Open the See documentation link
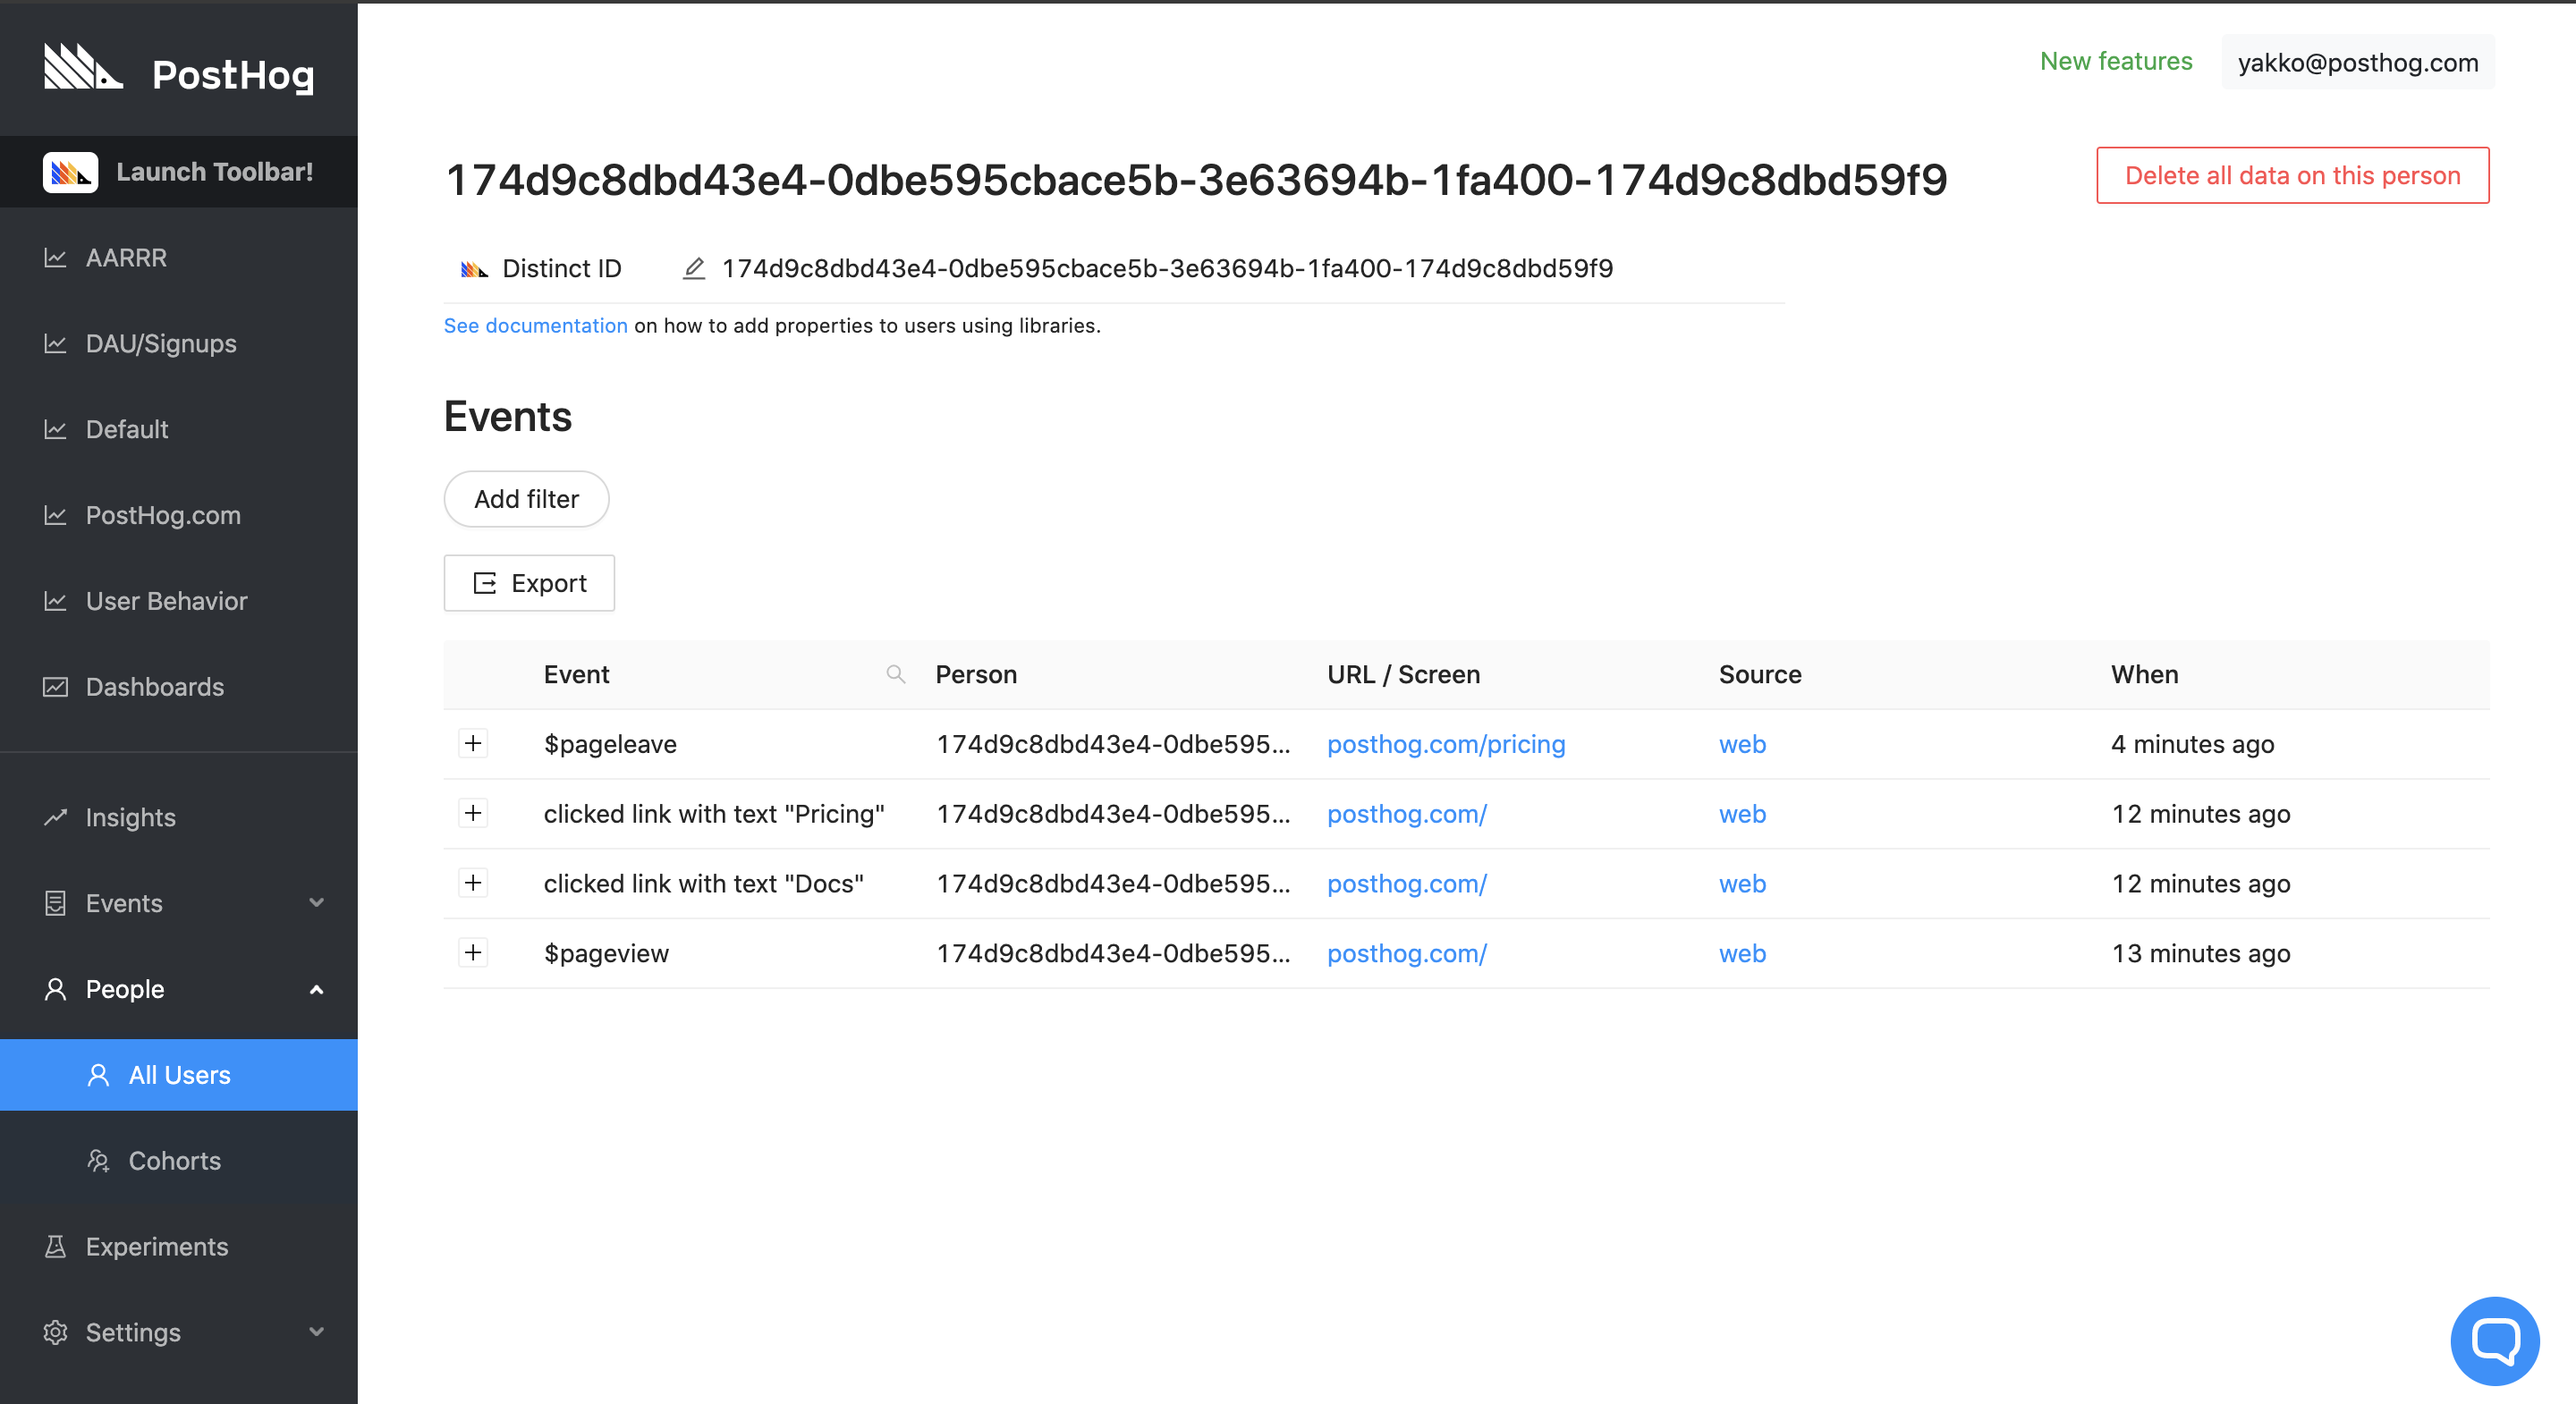Image resolution: width=2576 pixels, height=1404 pixels. (535, 325)
